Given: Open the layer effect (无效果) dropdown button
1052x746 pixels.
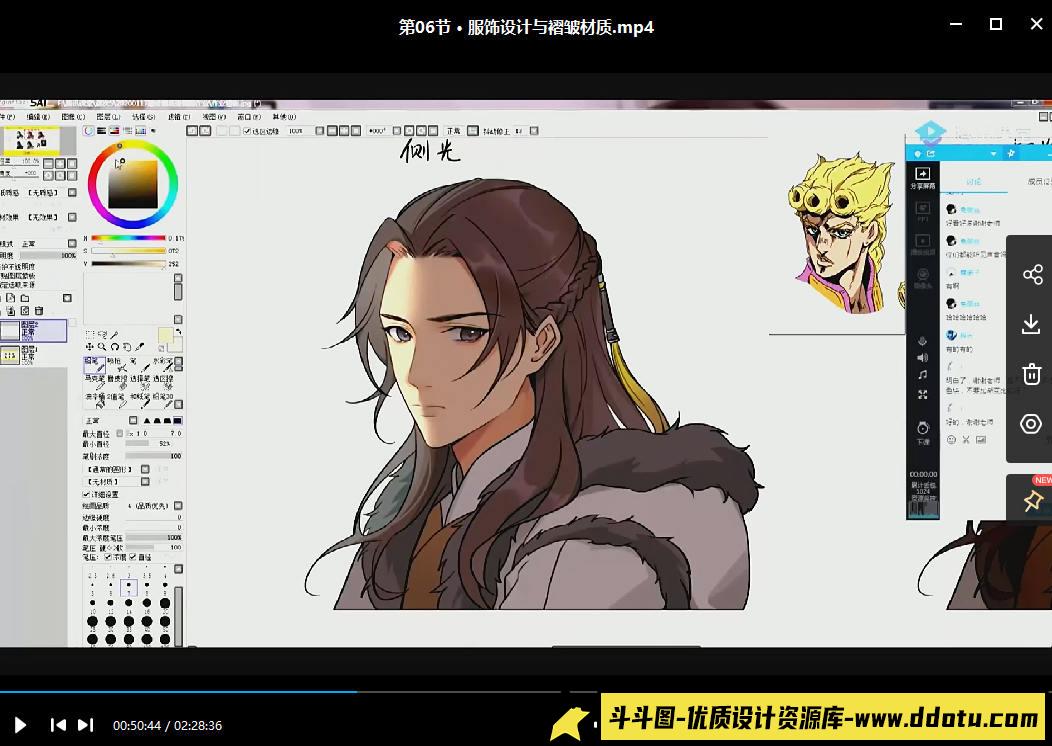Looking at the screenshot, I should (x=72, y=217).
